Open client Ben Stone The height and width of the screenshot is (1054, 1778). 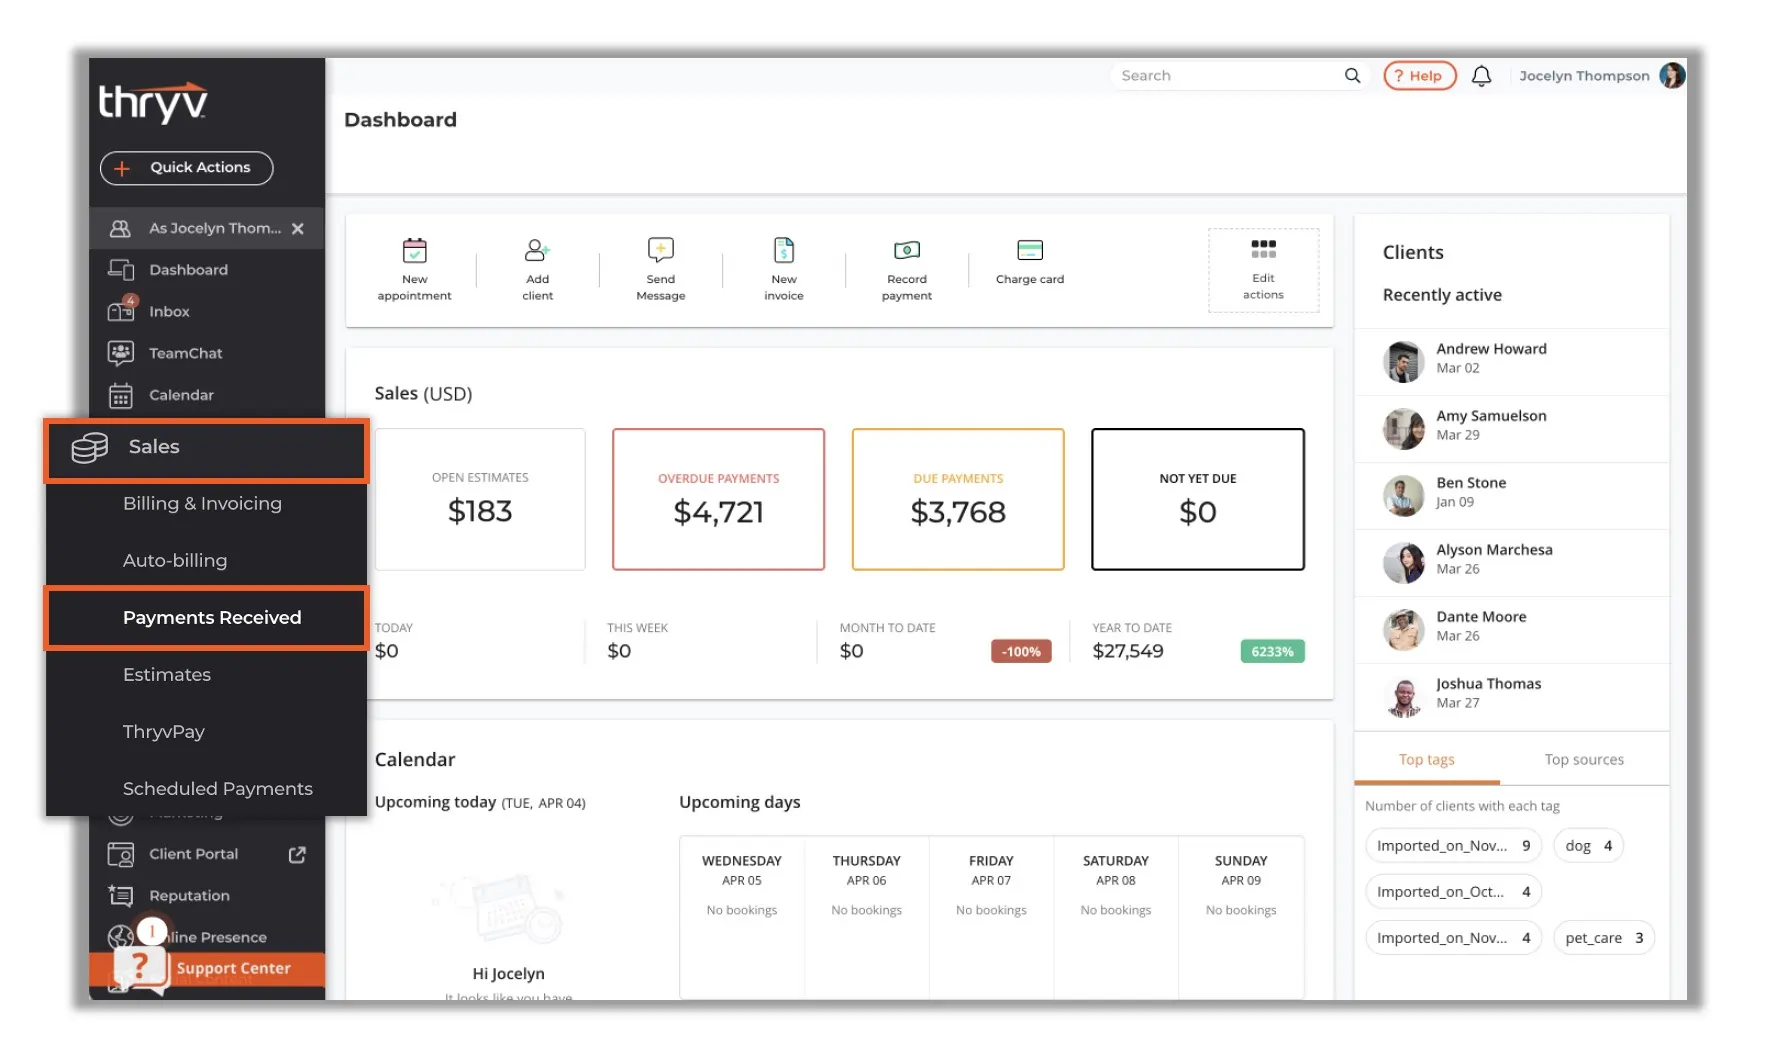pyautogui.click(x=1512, y=496)
